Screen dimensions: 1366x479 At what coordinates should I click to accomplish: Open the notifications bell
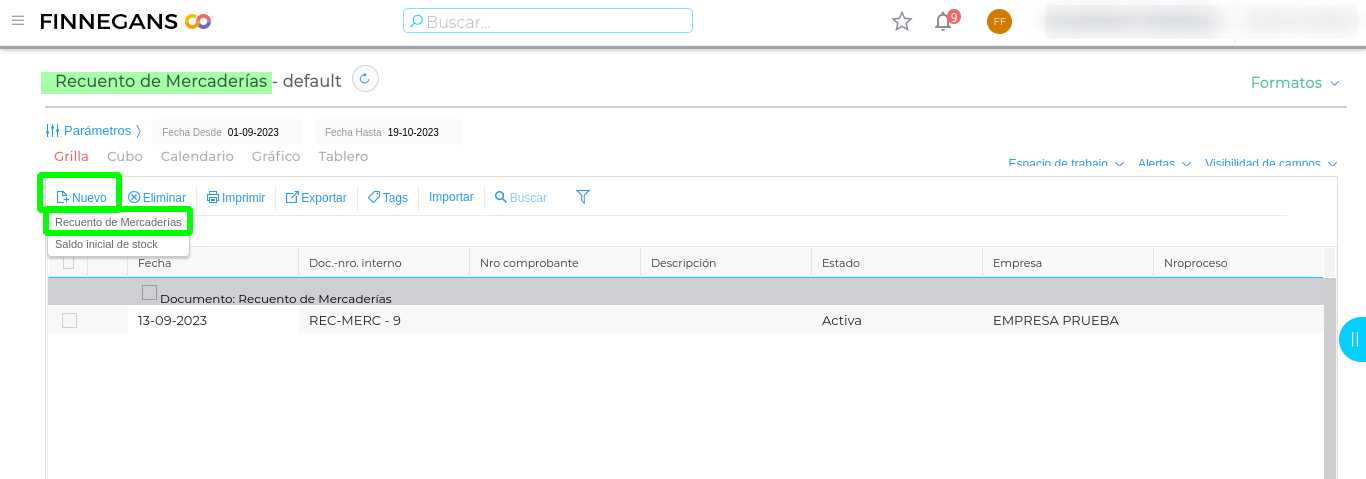coord(943,21)
